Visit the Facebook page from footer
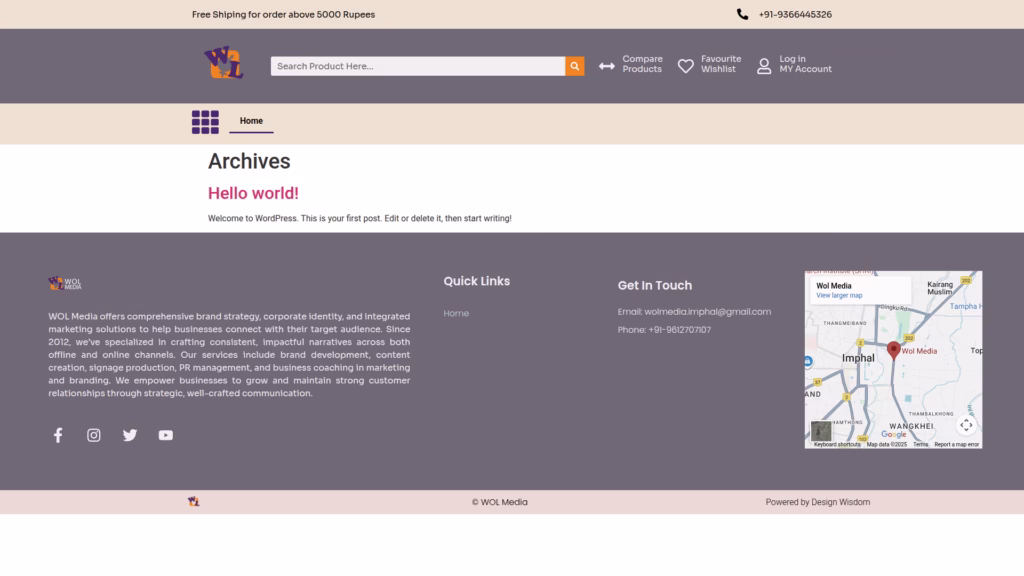 point(58,435)
